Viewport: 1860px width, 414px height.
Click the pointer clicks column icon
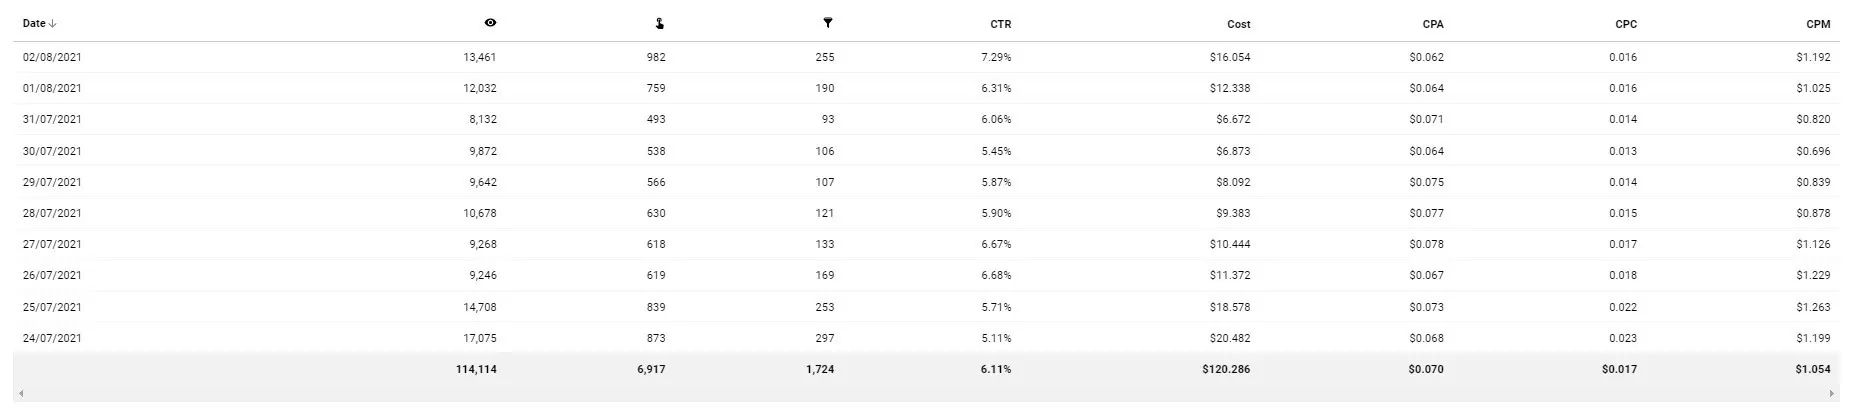click(659, 23)
